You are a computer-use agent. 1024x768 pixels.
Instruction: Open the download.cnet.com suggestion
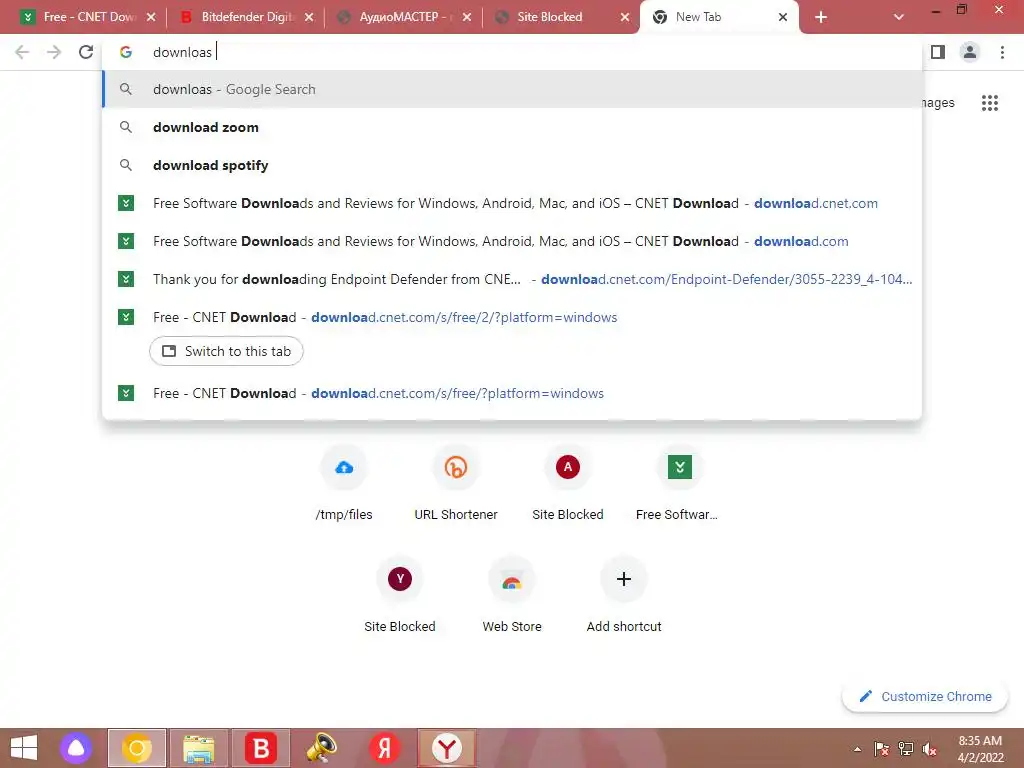tap(512, 203)
